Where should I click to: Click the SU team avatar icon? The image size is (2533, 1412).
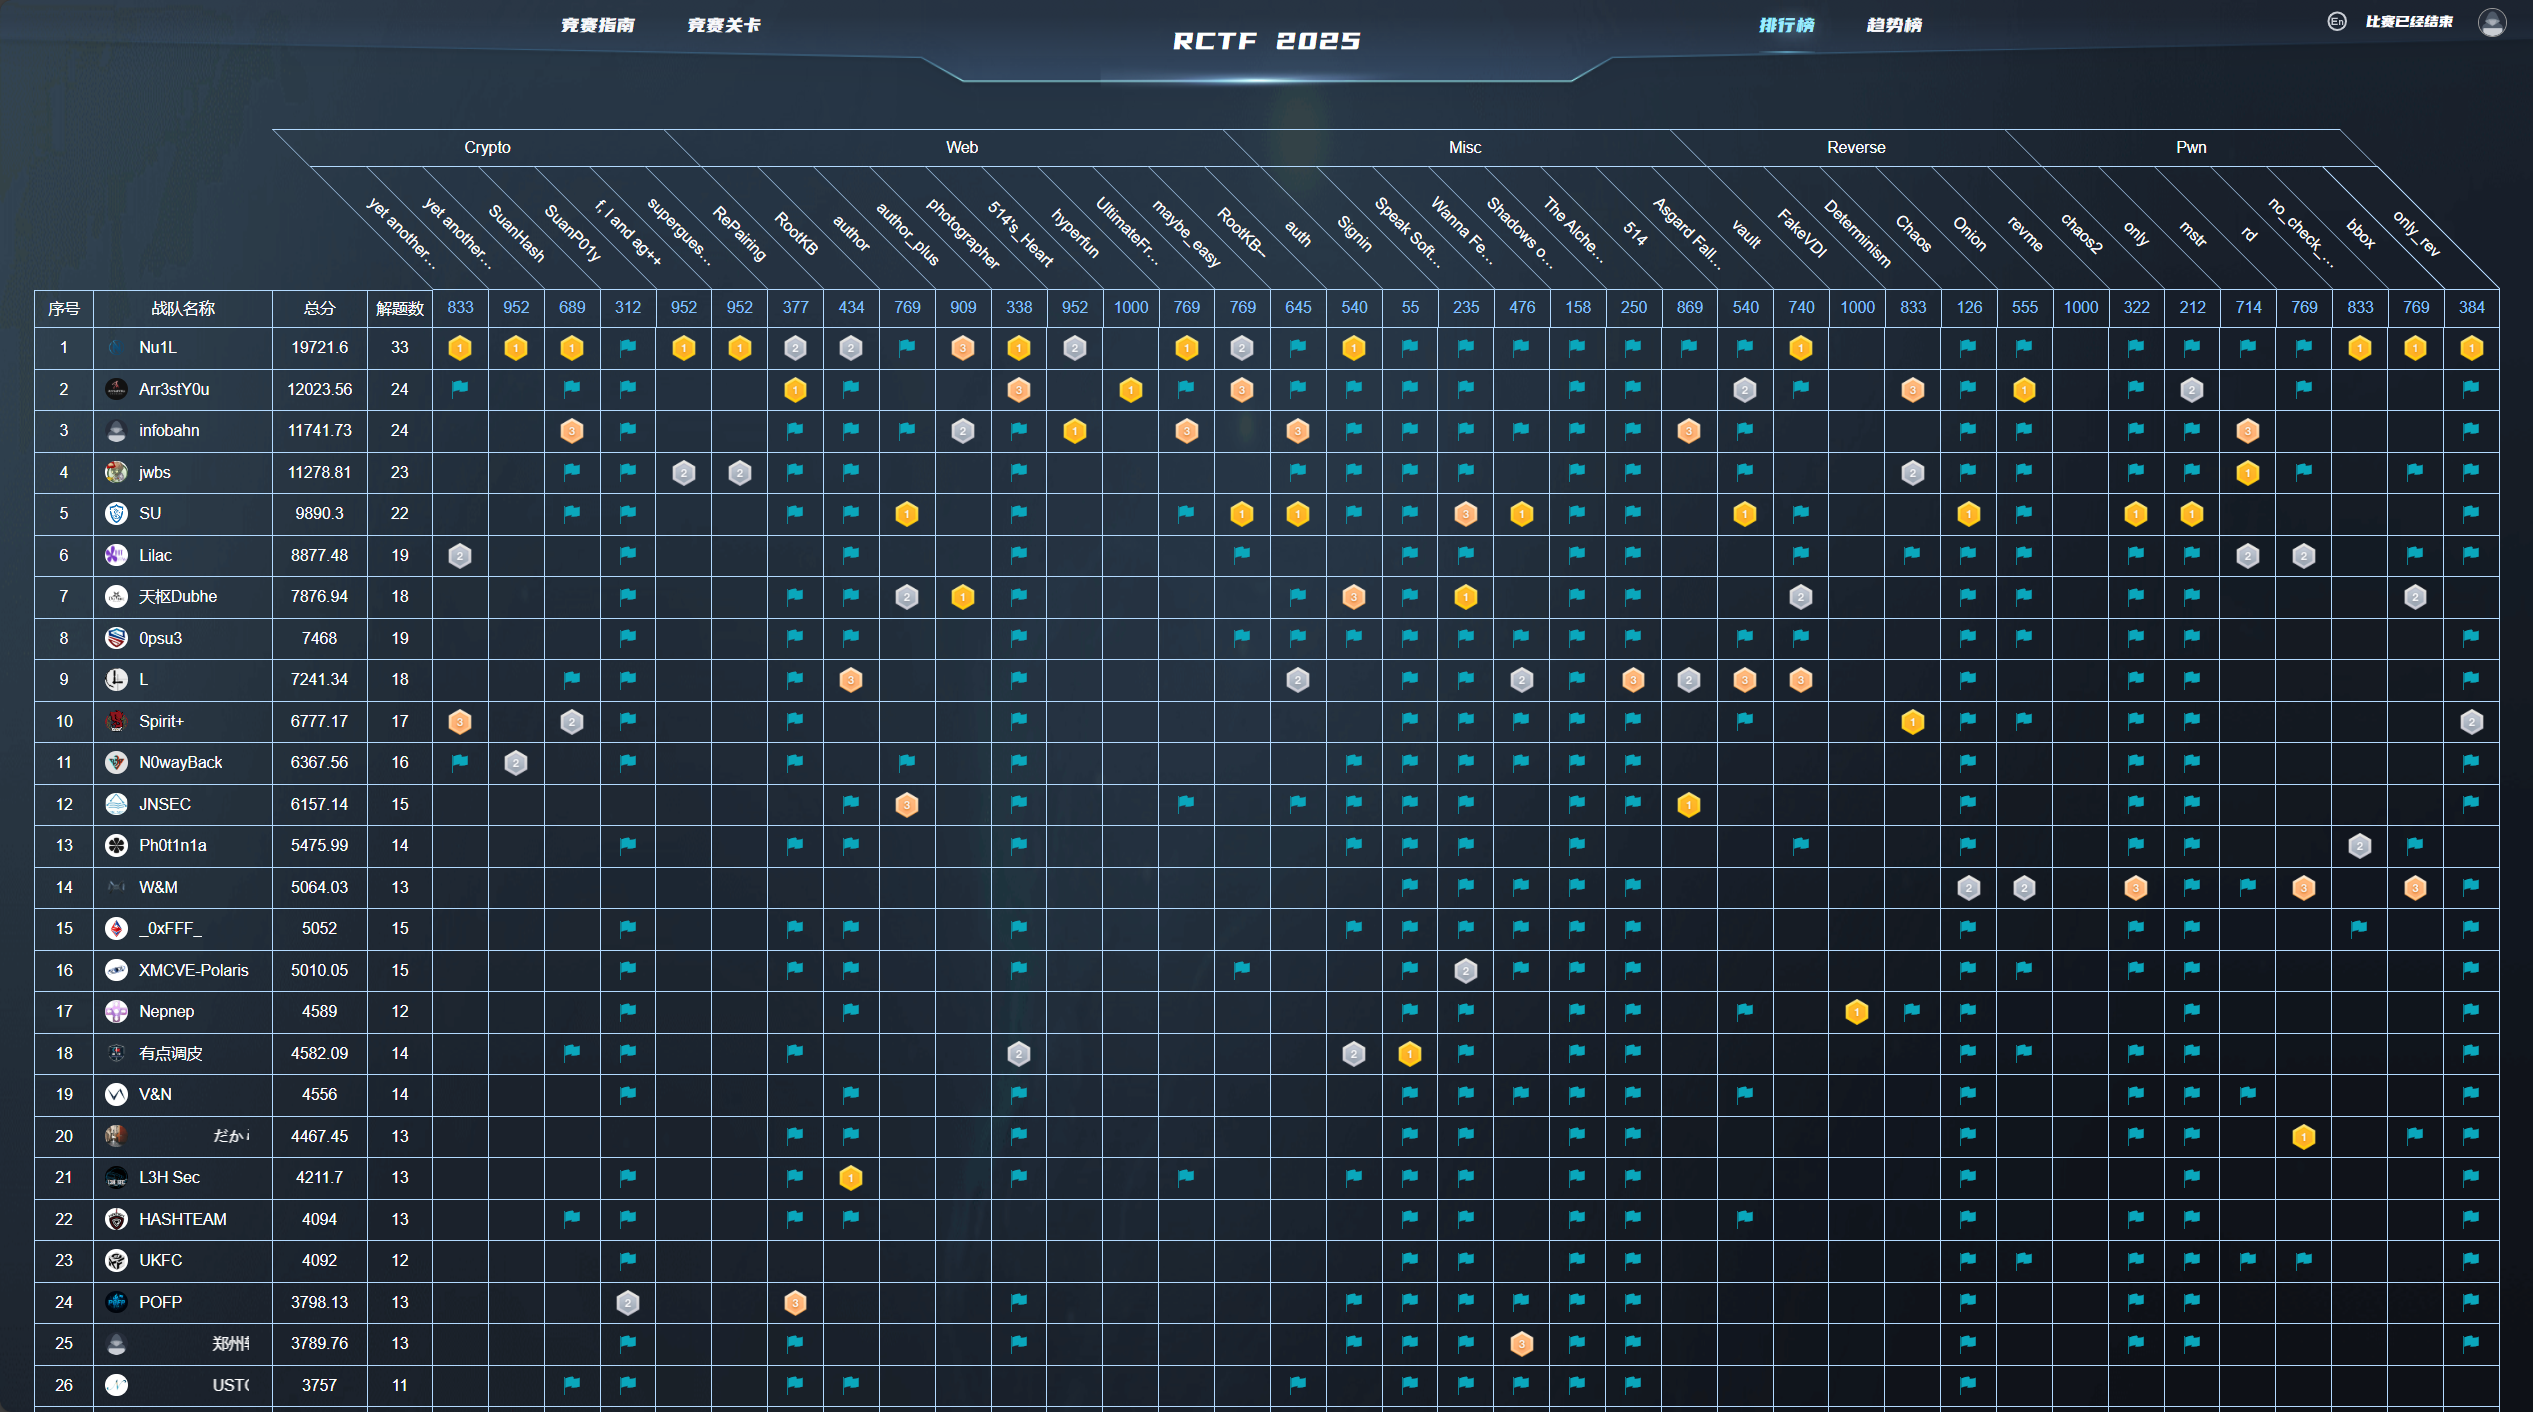point(116,514)
